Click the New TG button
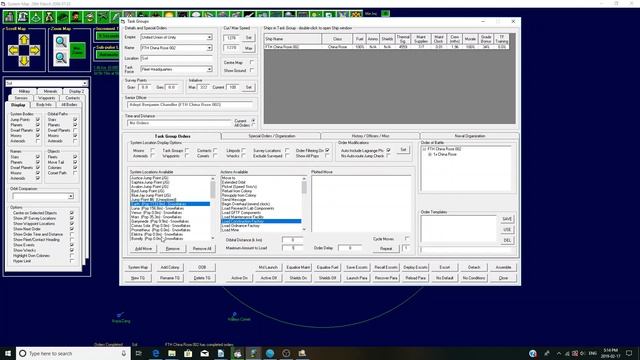 coord(138,278)
